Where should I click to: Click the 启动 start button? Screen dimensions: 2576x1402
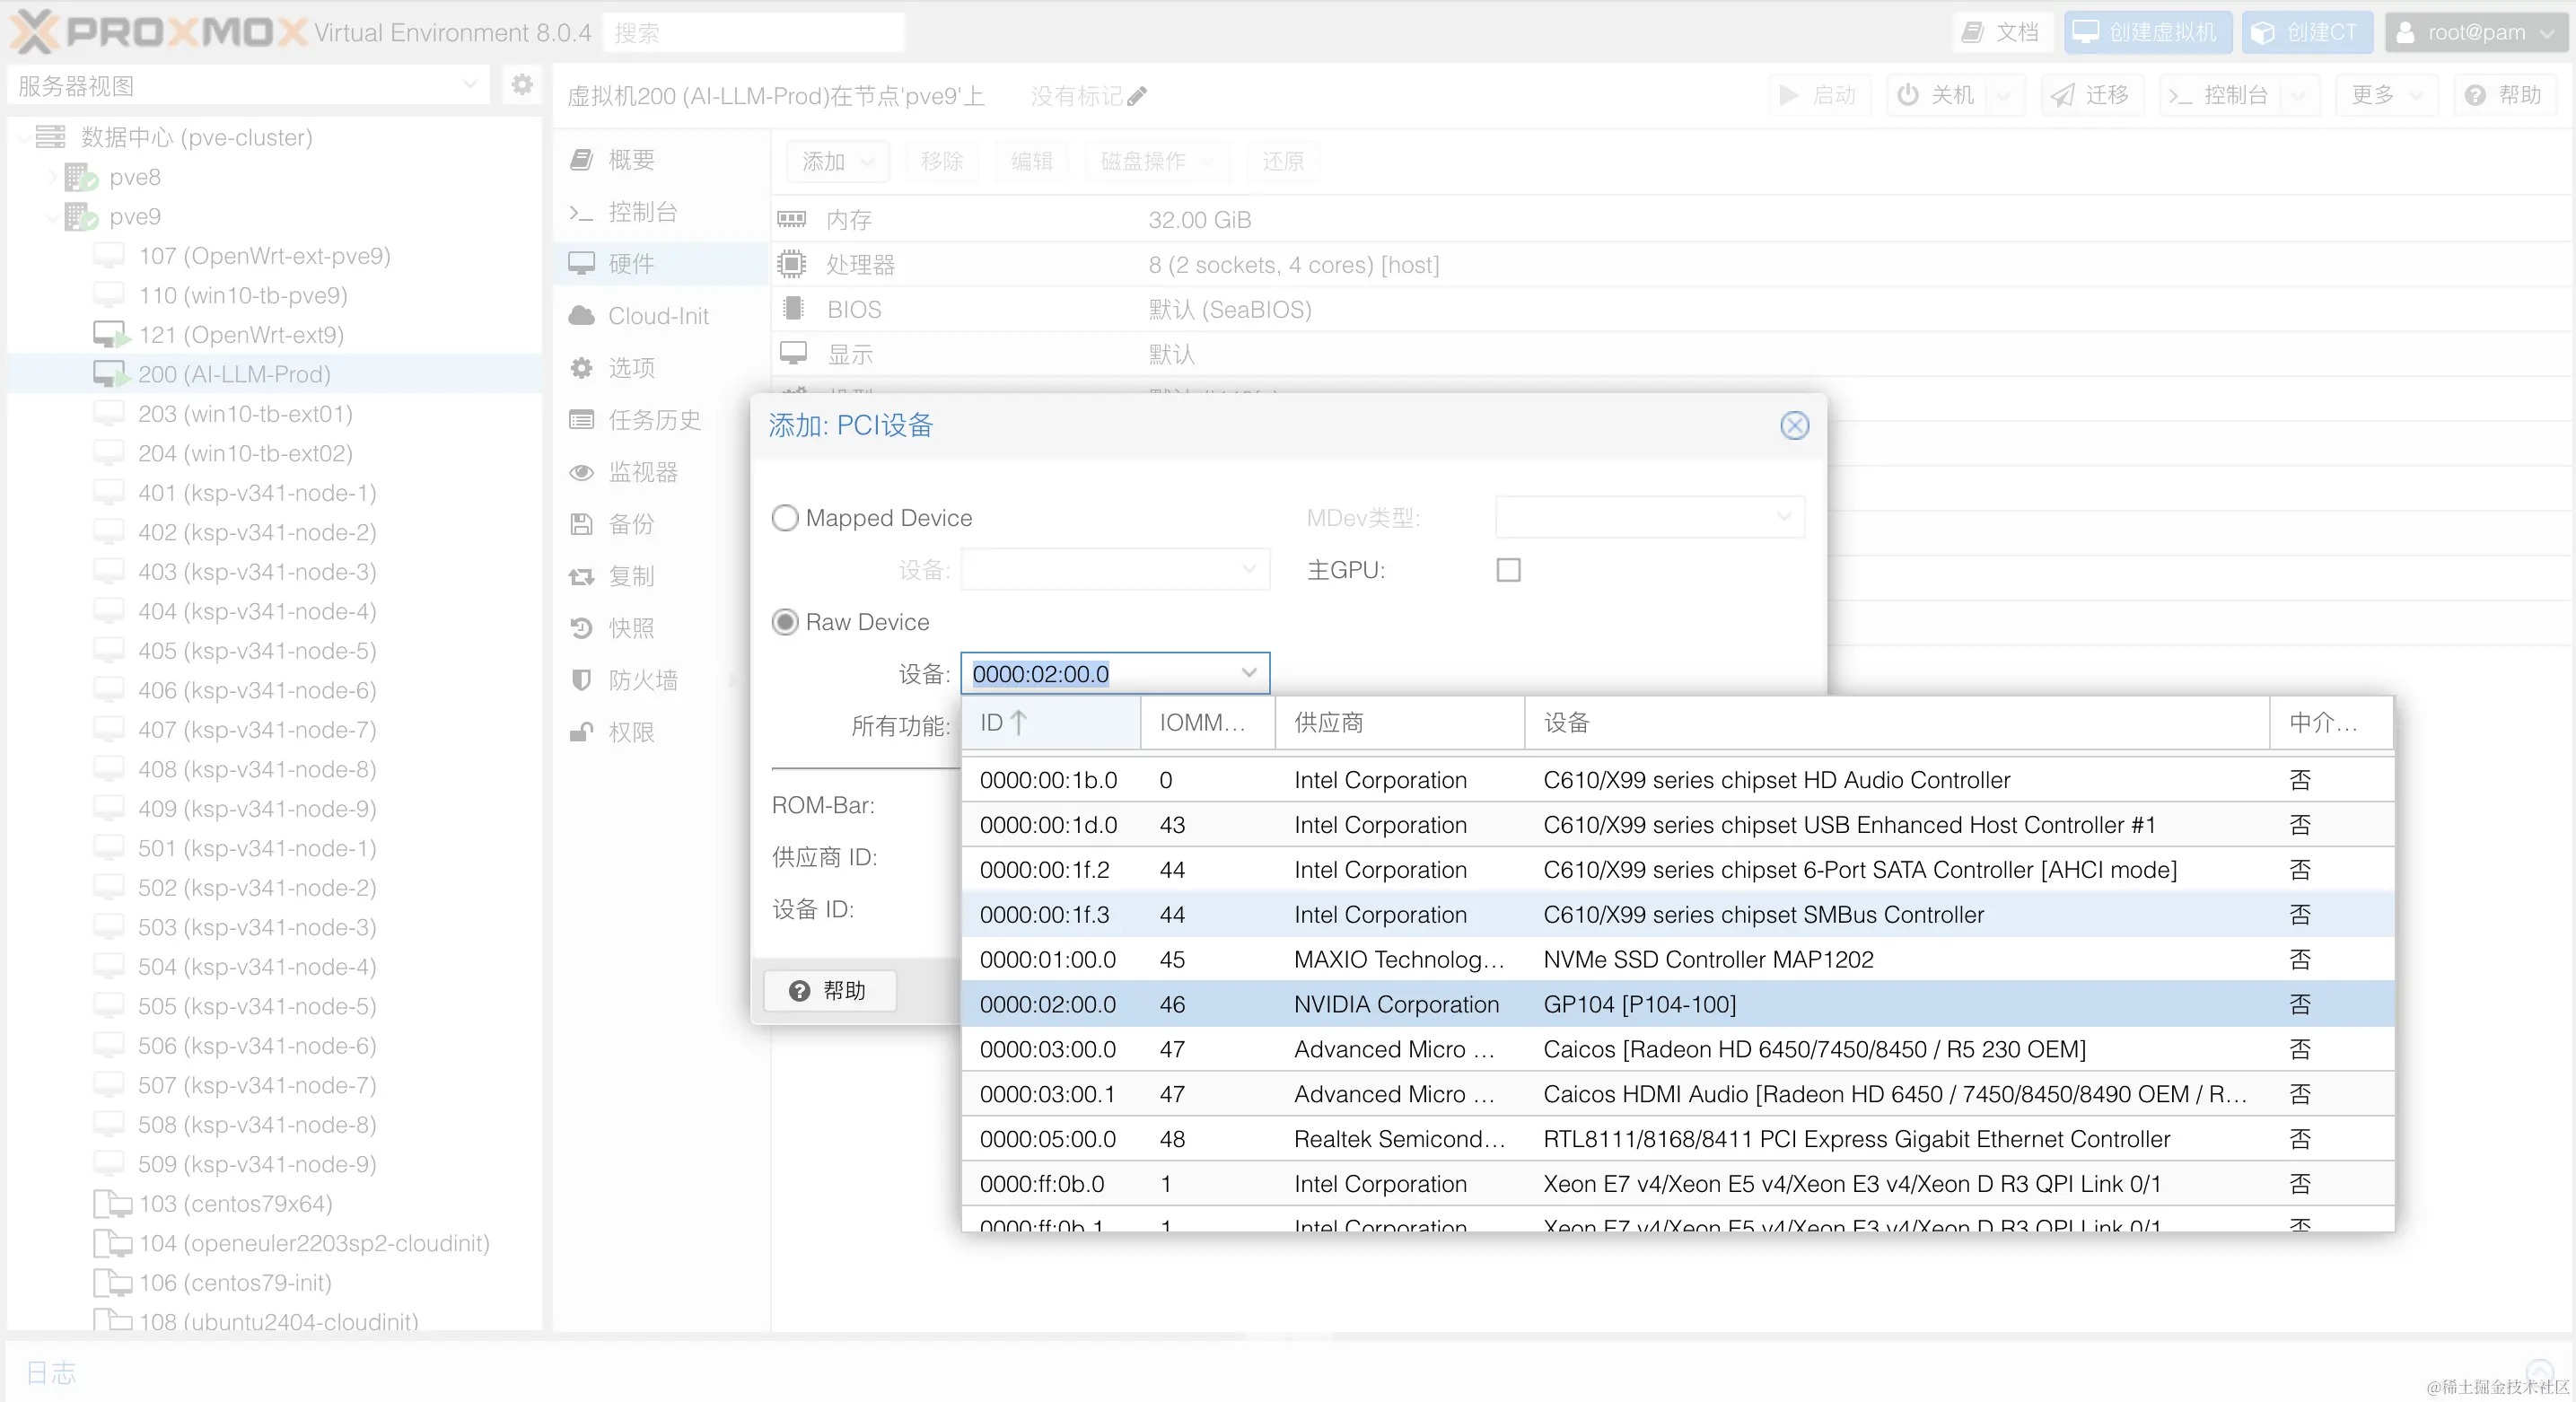(x=1819, y=94)
